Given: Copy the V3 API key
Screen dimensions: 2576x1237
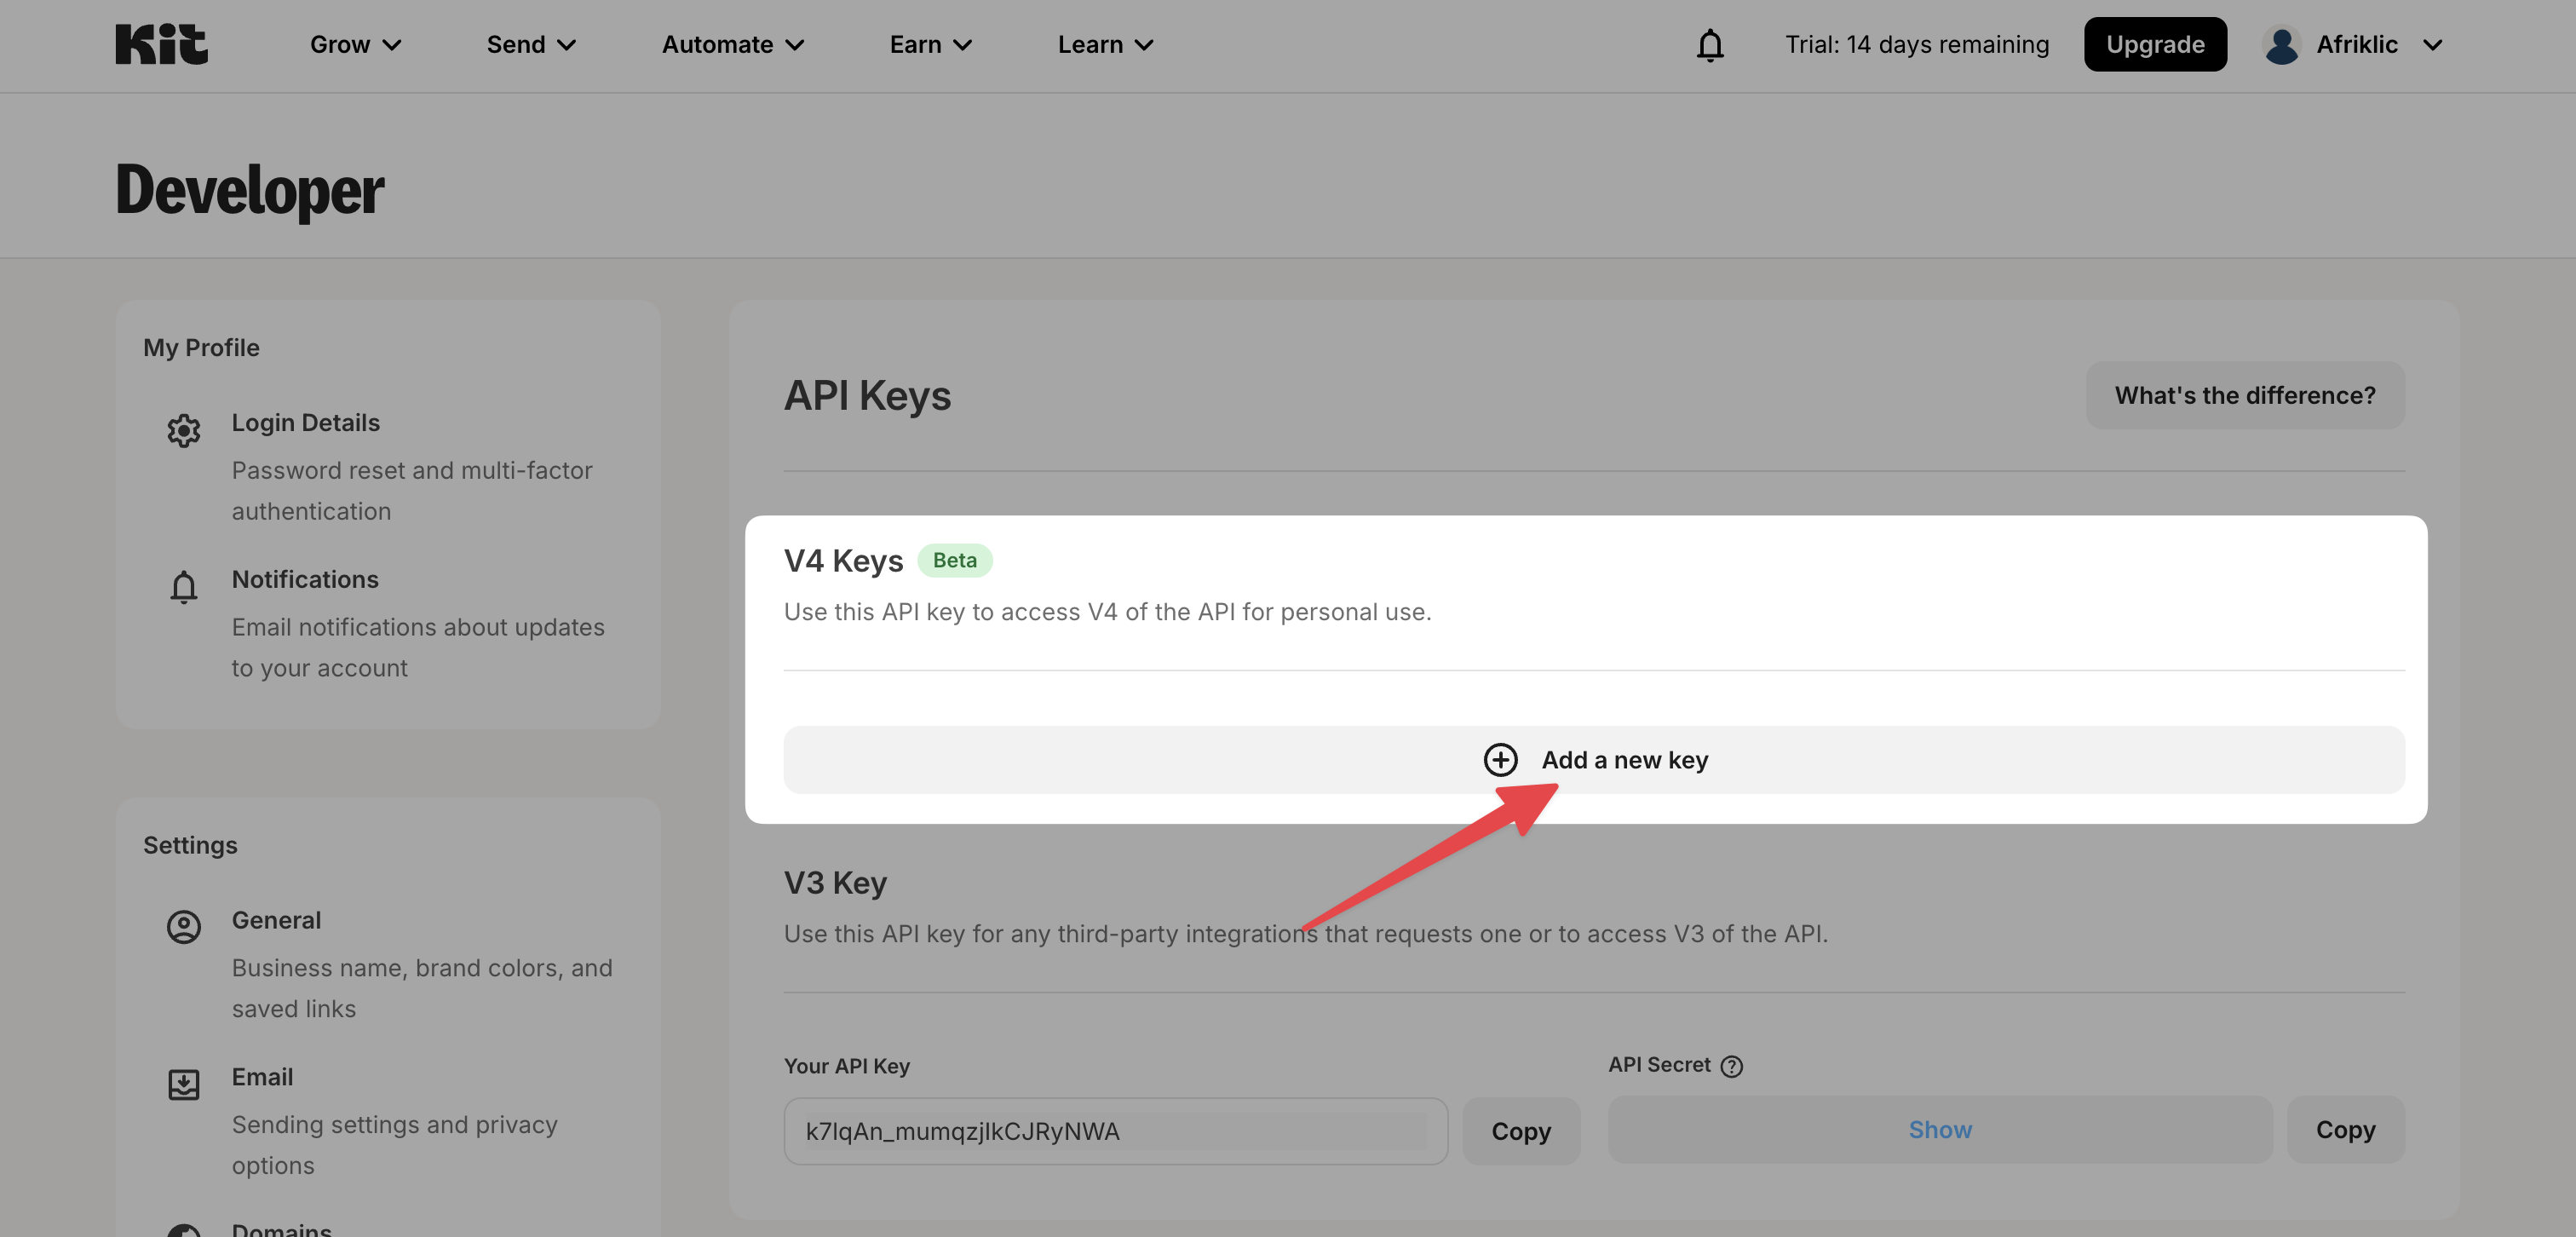Looking at the screenshot, I should (1520, 1131).
